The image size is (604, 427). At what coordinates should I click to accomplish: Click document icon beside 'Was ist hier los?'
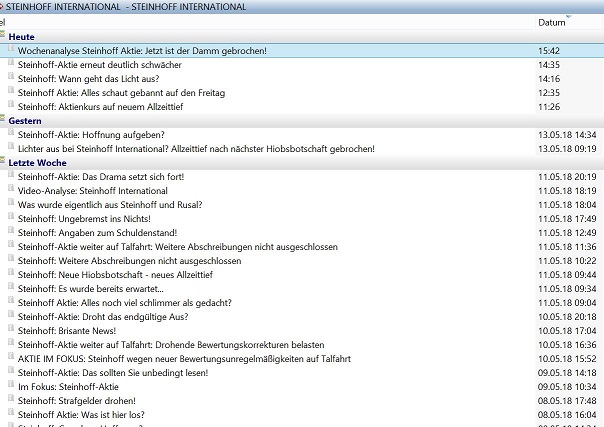11,412
